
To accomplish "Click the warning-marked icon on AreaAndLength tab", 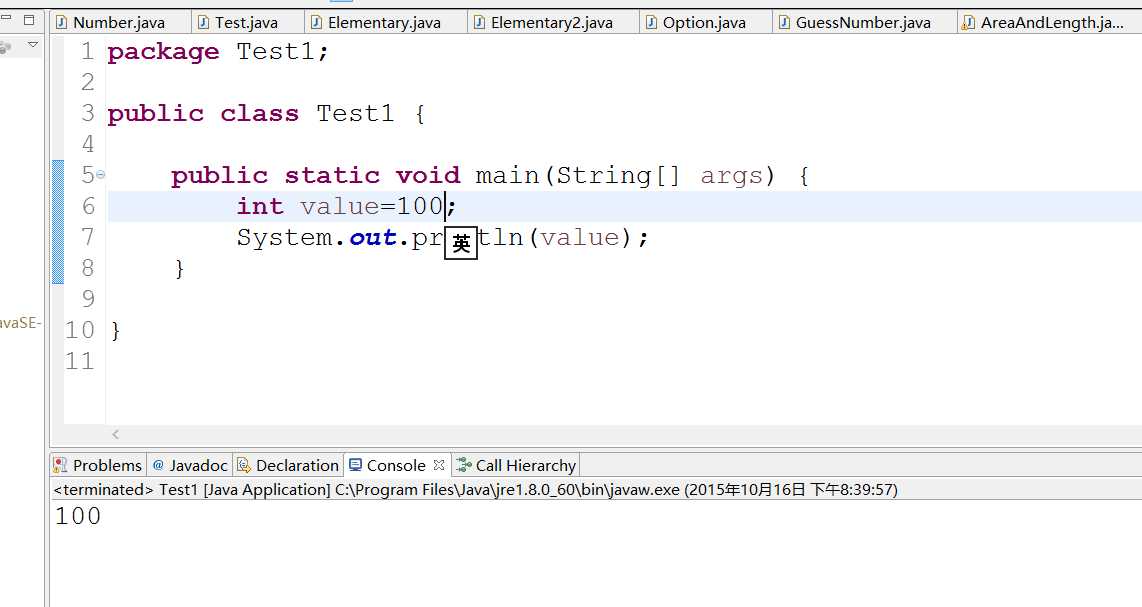I will (x=968, y=23).
